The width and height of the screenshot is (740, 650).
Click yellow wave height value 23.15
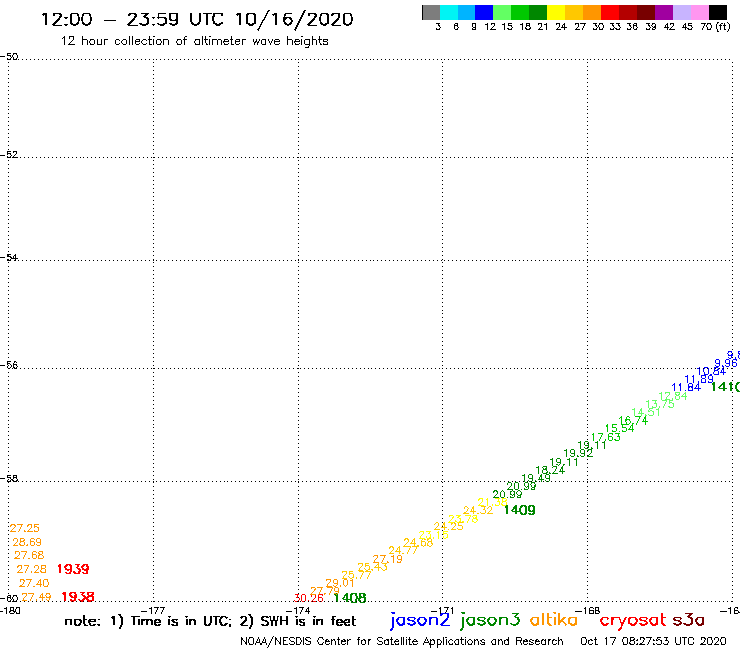click(x=434, y=535)
